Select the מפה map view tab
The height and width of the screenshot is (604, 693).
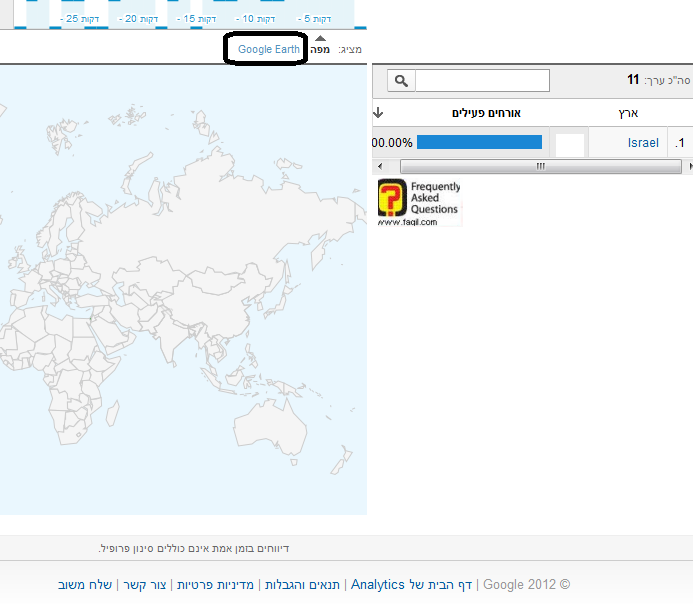[320, 49]
